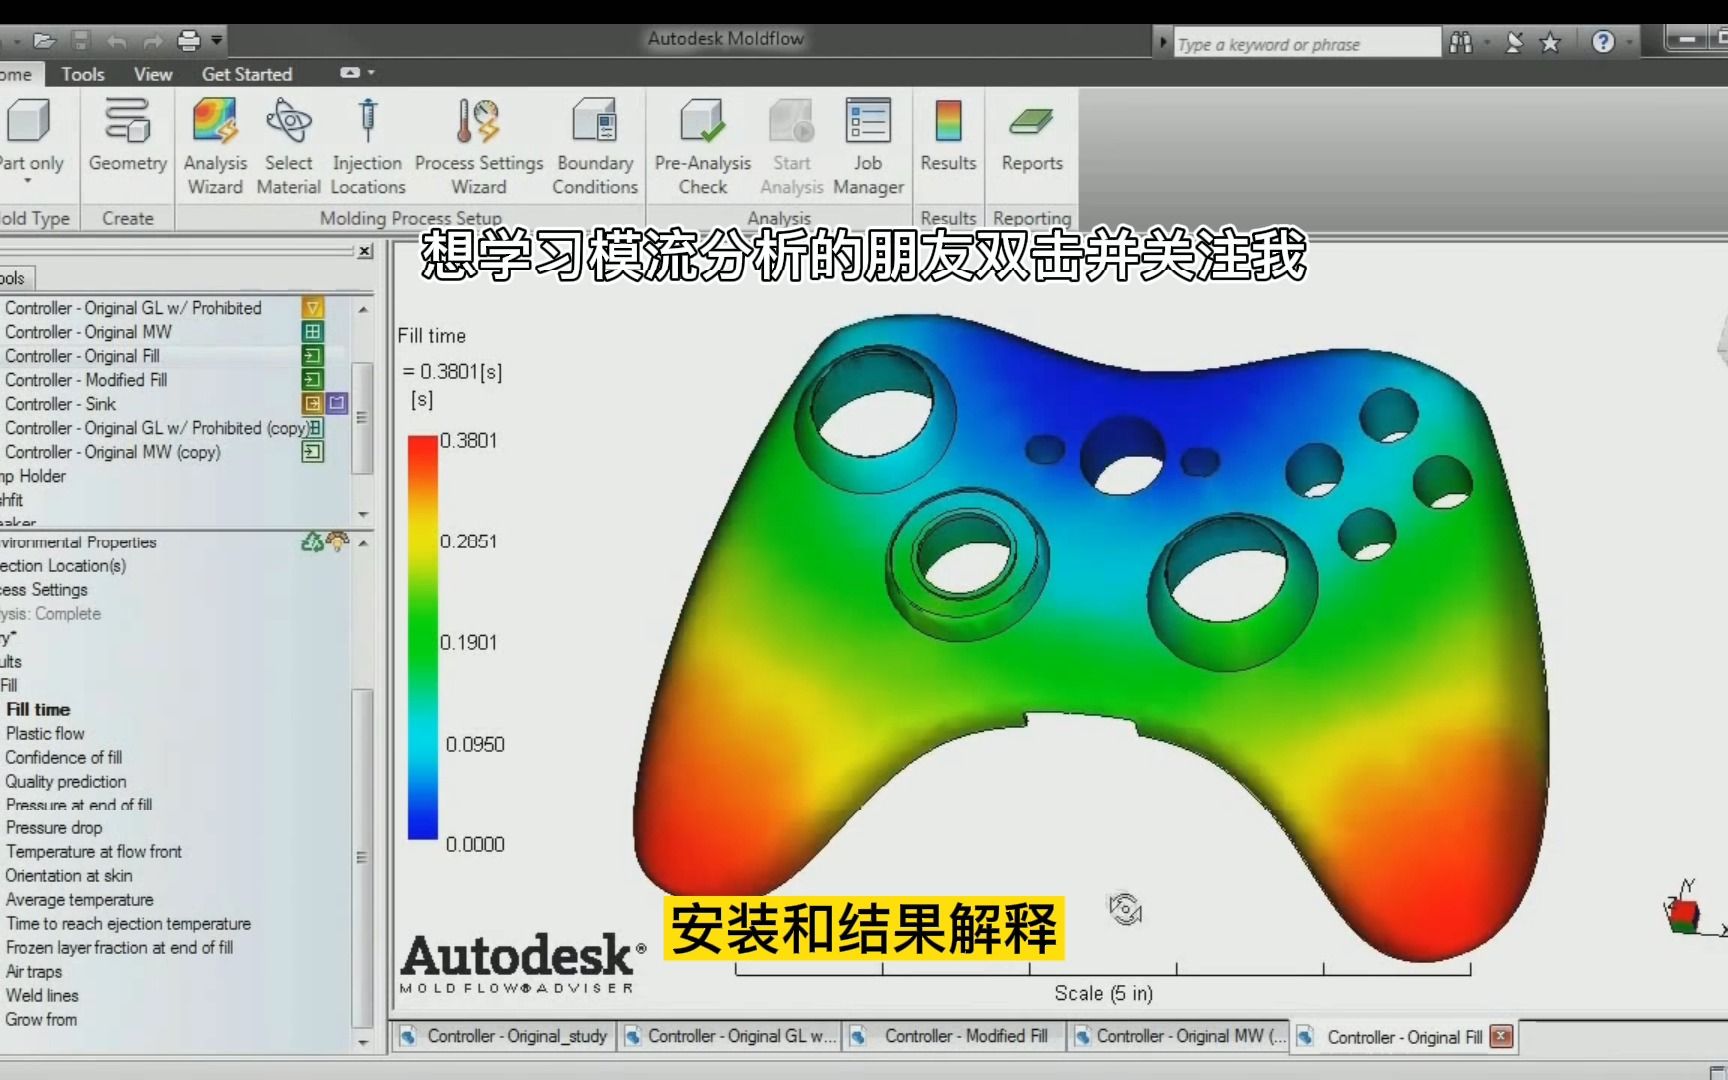The image size is (1728, 1080).
Task: Close the Controller - Original Fill tab
Action: (x=1501, y=1037)
